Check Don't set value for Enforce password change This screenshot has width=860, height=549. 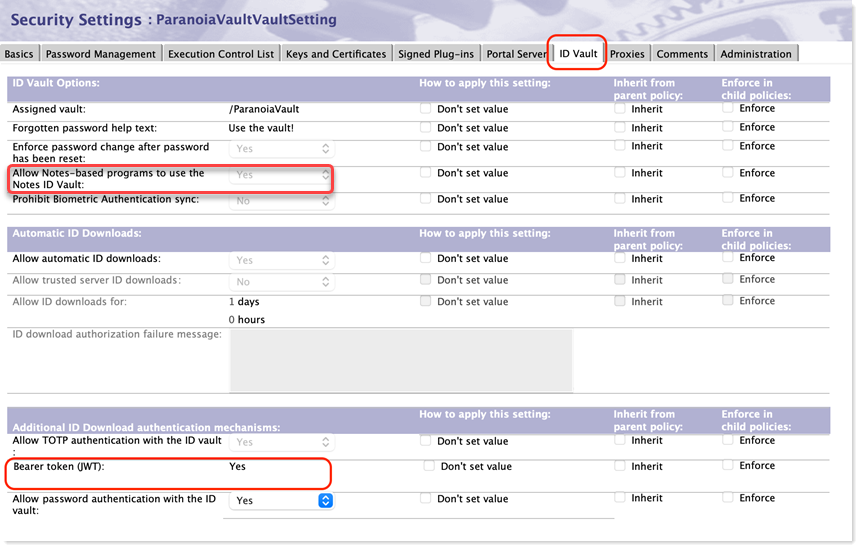point(425,146)
